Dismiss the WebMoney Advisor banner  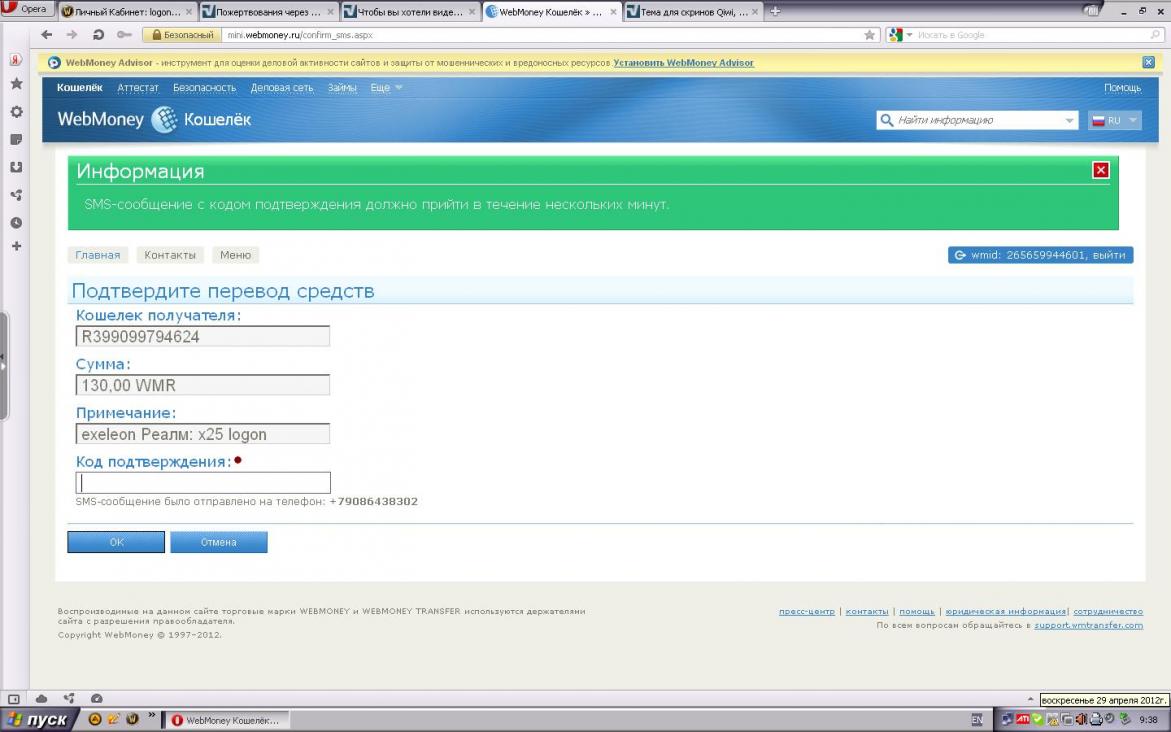[1148, 62]
